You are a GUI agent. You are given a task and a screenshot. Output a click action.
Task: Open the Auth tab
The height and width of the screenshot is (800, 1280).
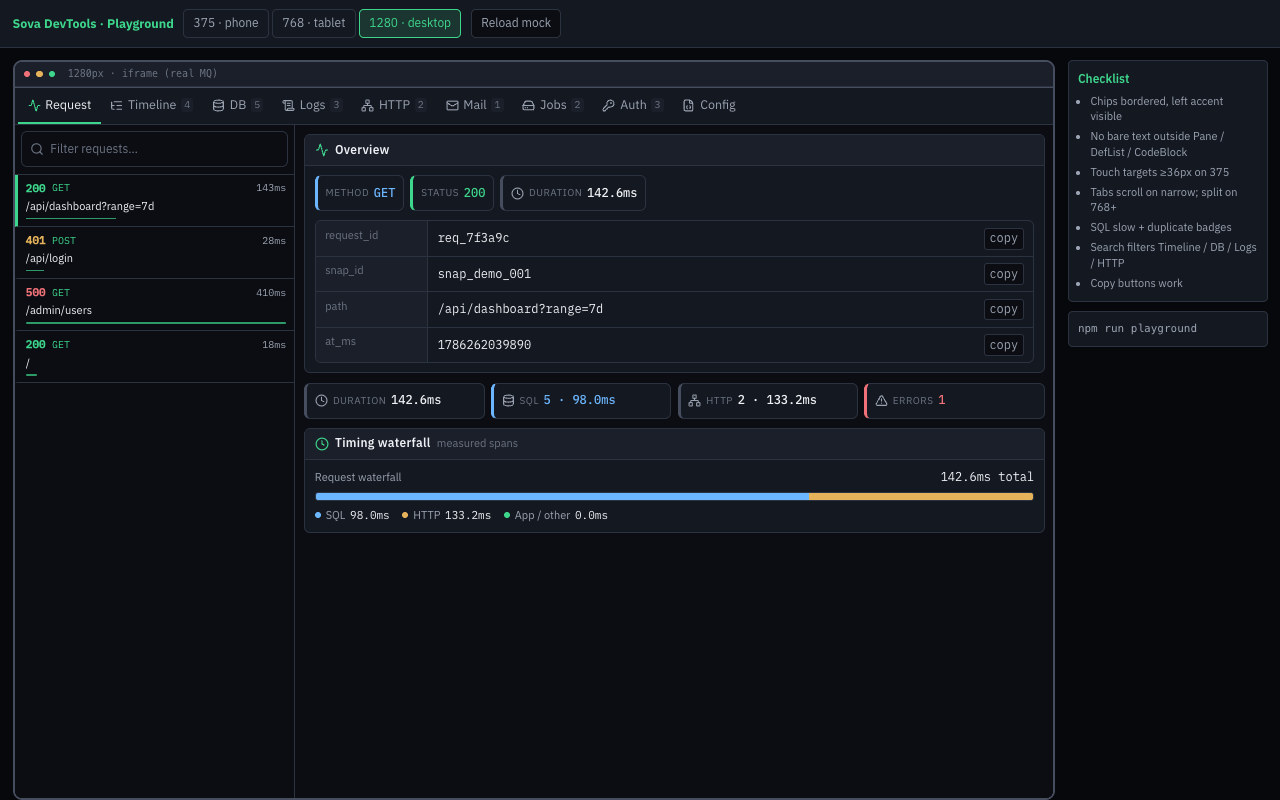click(633, 105)
